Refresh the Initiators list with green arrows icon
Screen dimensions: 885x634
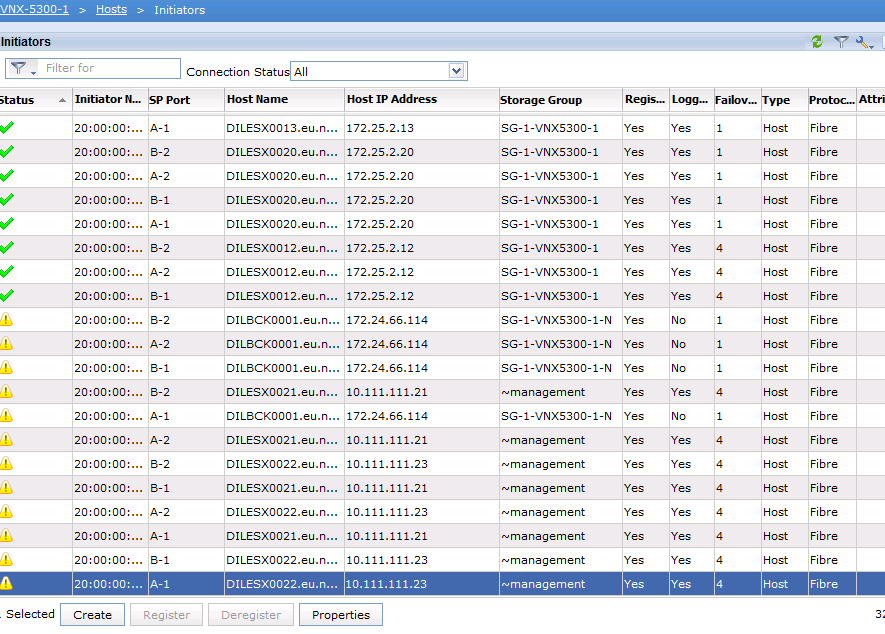pyautogui.click(x=817, y=42)
